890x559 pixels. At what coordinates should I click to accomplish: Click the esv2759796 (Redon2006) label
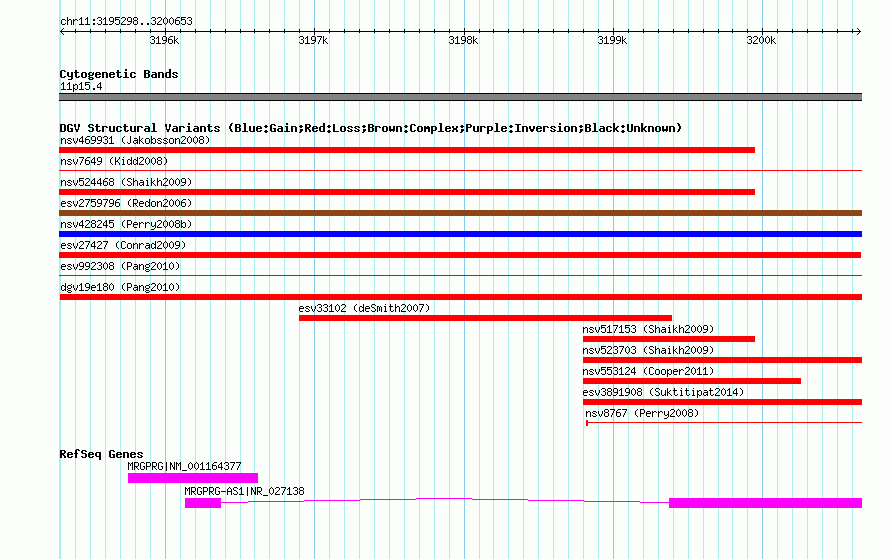pos(126,203)
